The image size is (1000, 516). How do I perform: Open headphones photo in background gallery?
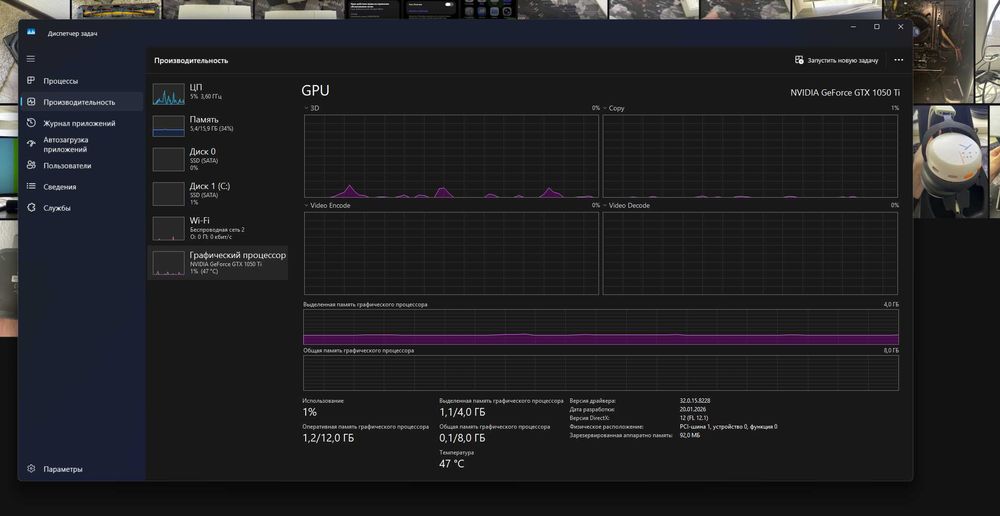950,161
